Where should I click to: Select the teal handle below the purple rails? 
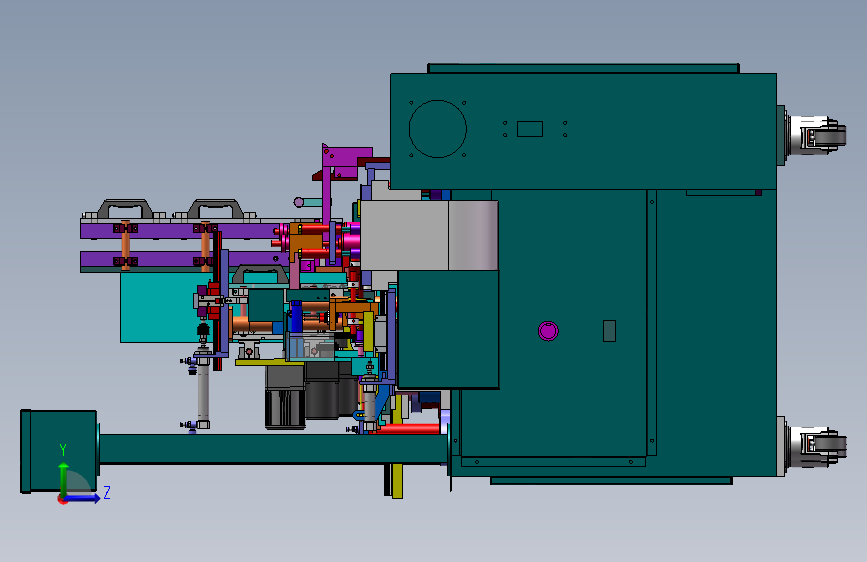click(260, 274)
